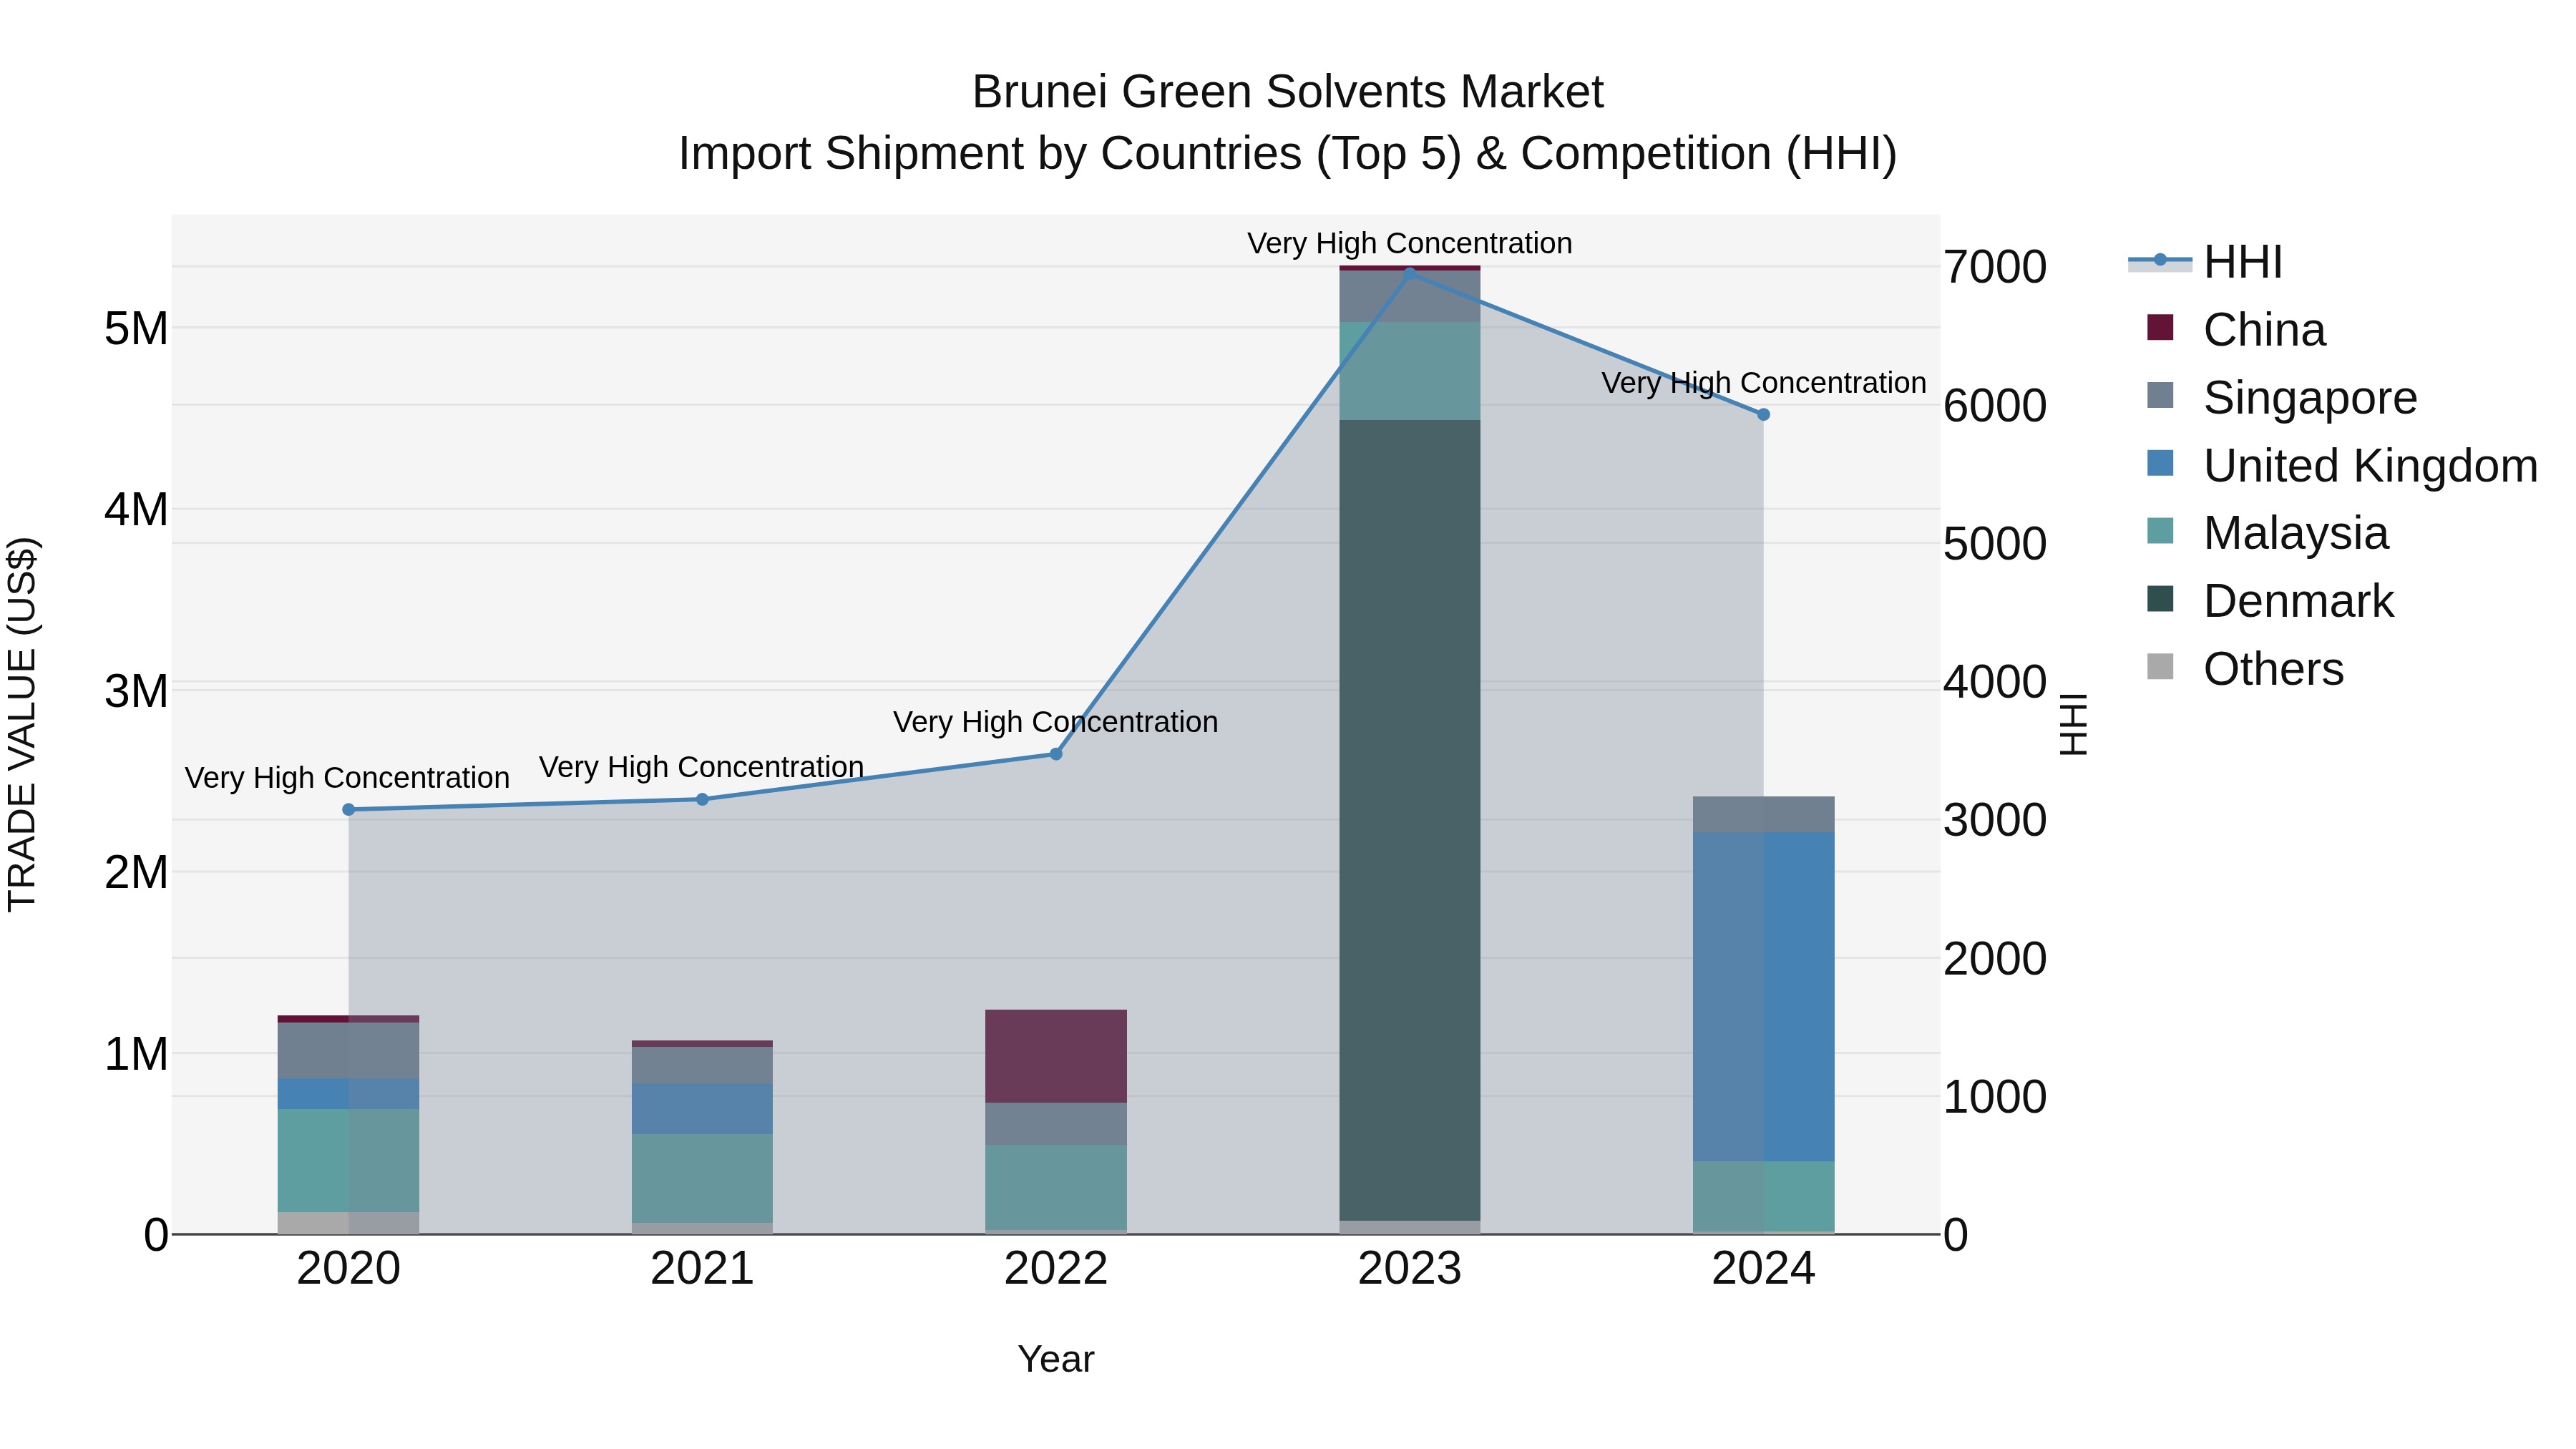Click the 2021 x-axis year label

(x=702, y=1269)
